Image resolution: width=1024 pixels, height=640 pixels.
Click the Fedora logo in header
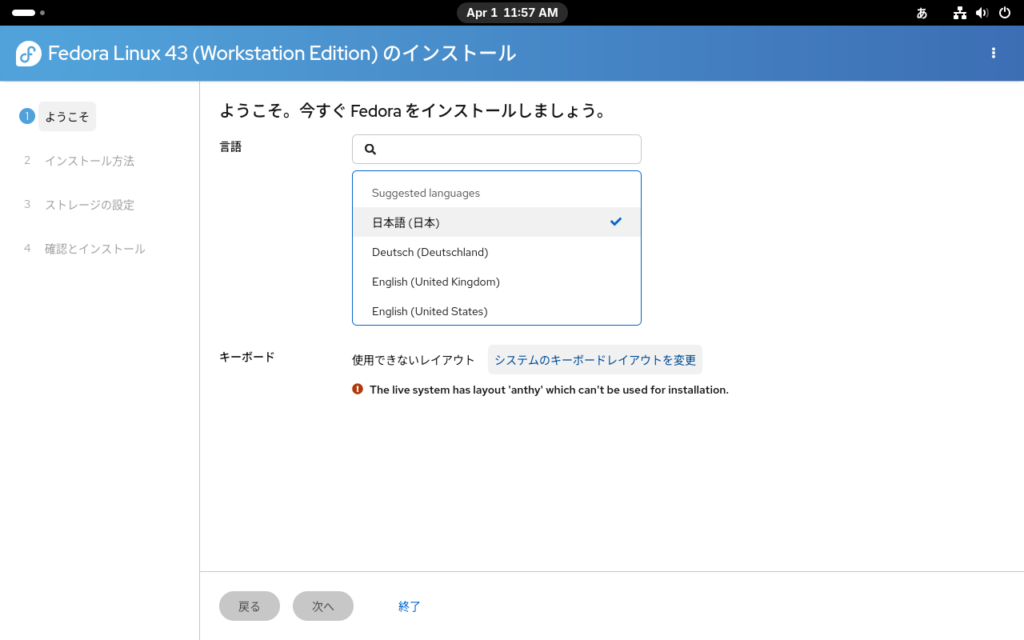coord(28,54)
